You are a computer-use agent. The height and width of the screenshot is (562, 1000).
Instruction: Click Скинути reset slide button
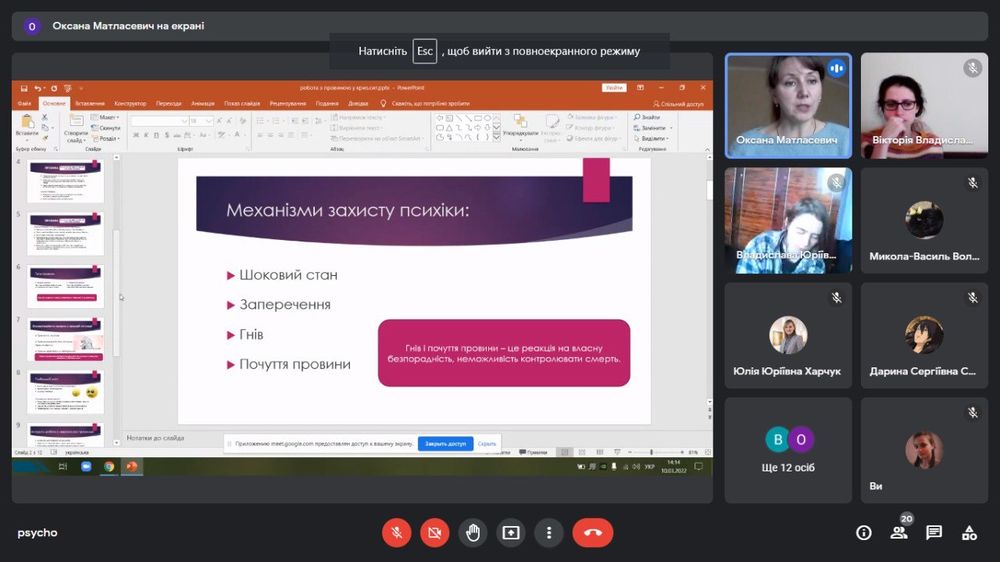(x=105, y=128)
